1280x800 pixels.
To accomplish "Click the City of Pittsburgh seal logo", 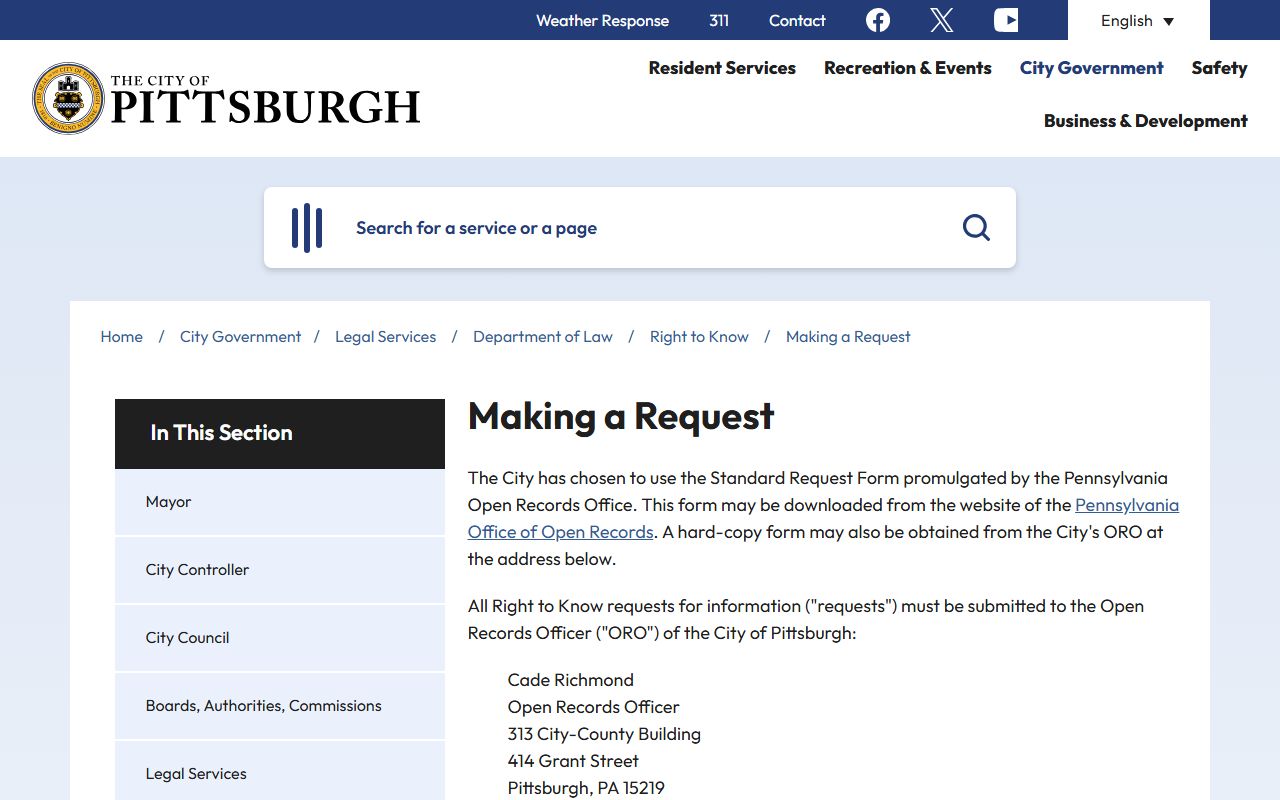I will click(68, 98).
